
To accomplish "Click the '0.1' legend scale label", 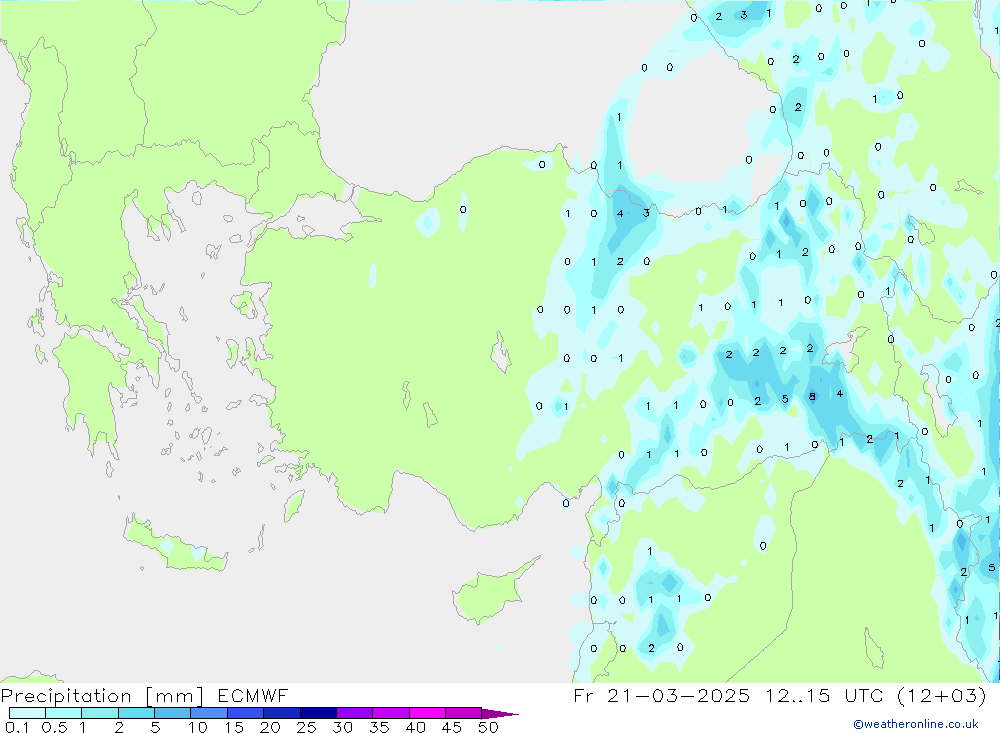I will coord(17,727).
